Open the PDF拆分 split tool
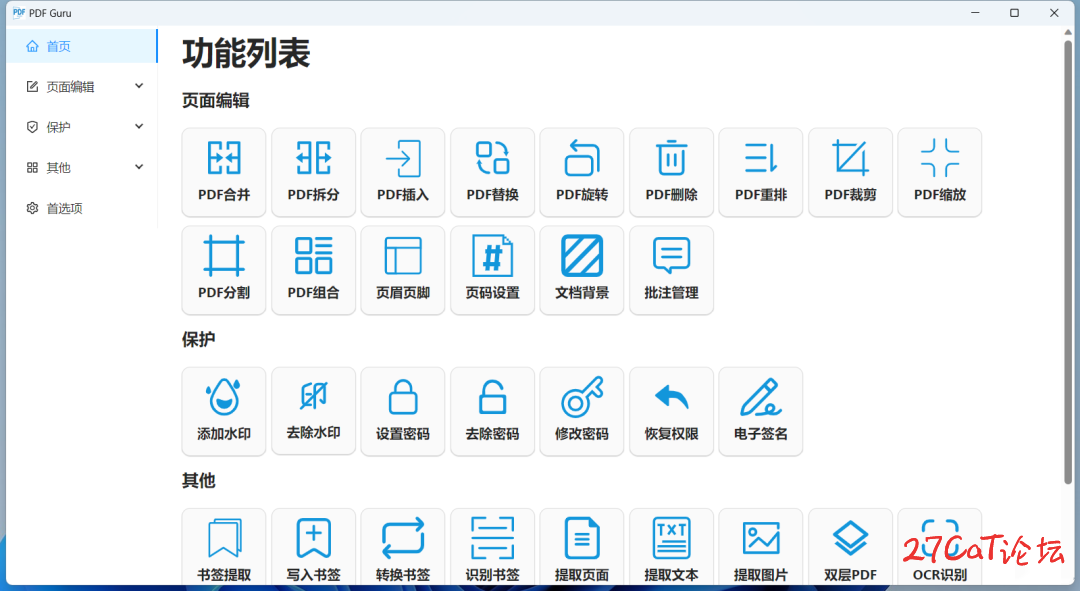The image size is (1080, 591). pos(313,172)
